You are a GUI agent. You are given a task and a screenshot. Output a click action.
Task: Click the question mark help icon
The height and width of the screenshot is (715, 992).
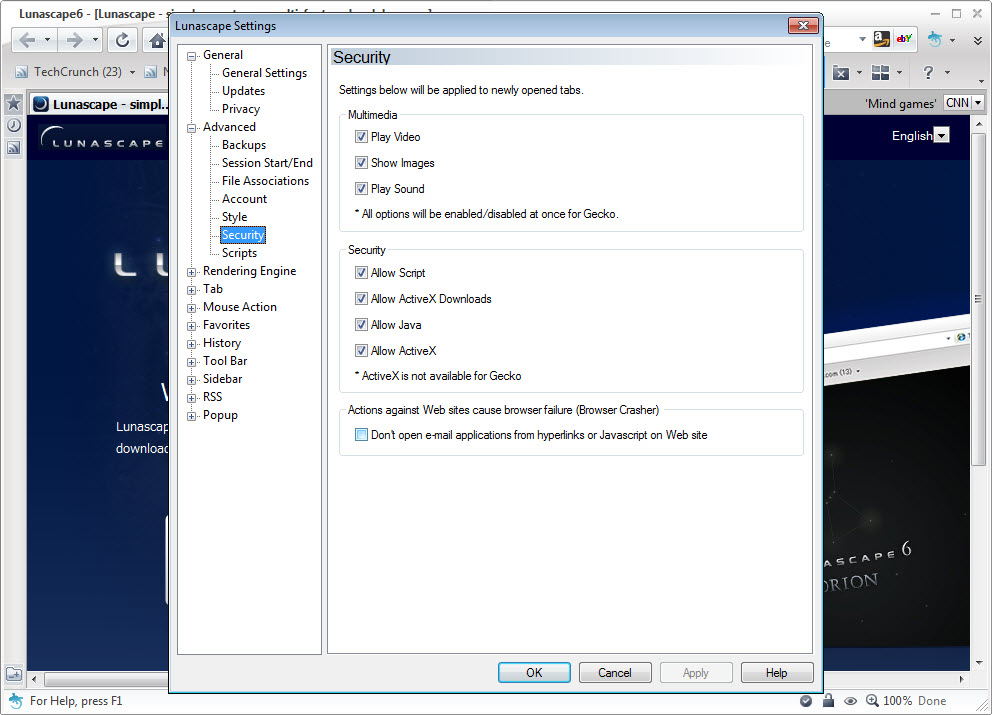point(927,73)
